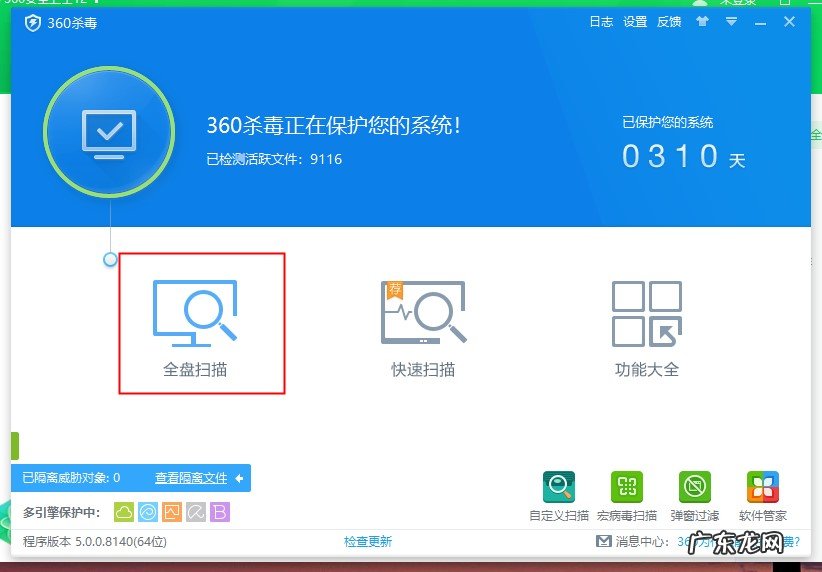Run 宏病毒扫描 macro virus scan
The image size is (822, 572).
tap(626, 496)
